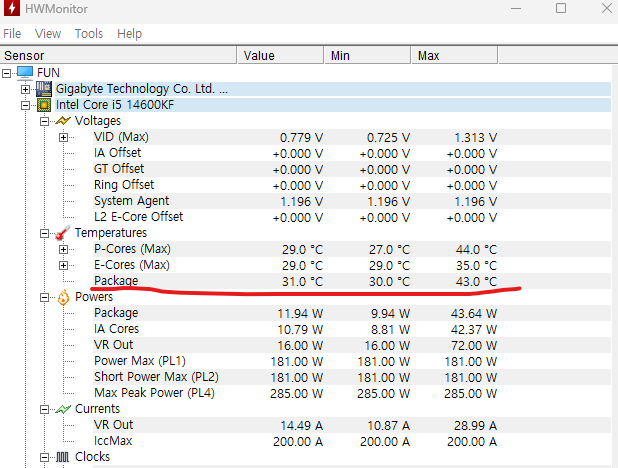Select the L2 E-Core Offset row
Viewport: 618px width, 468px height.
(352, 217)
